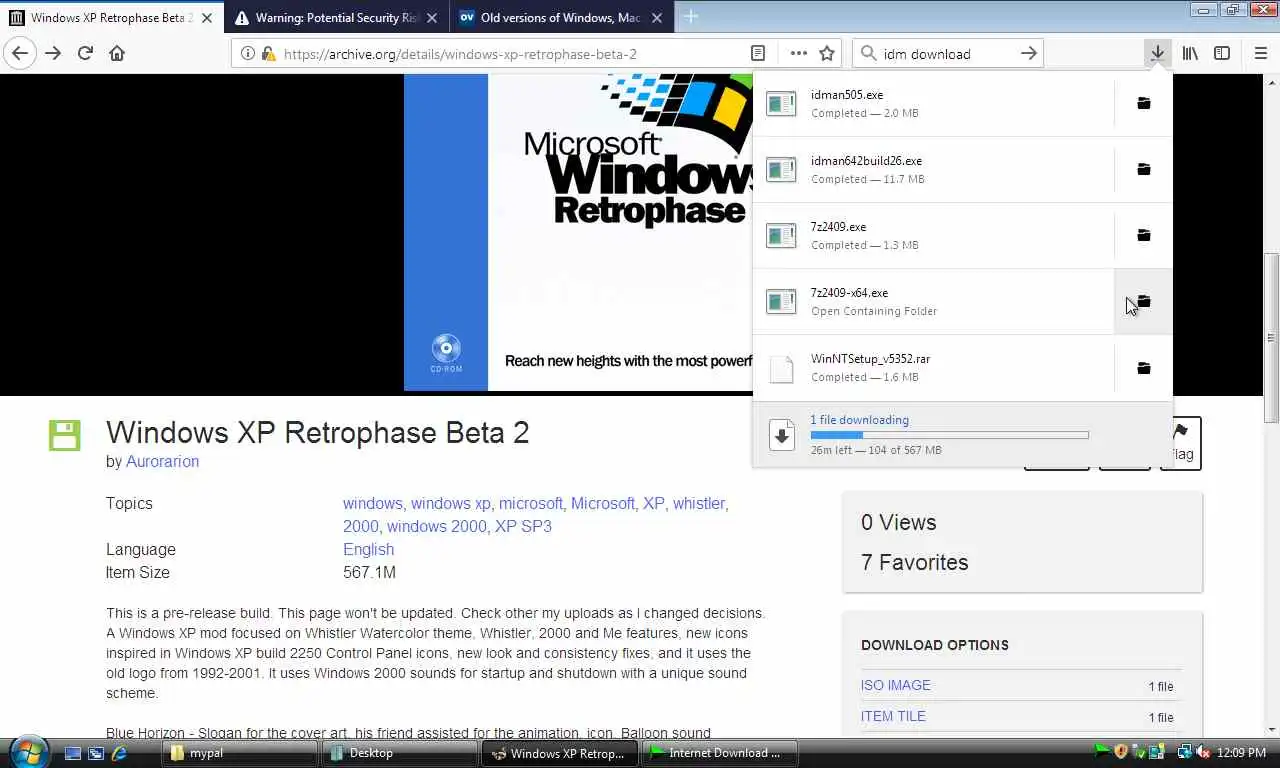Open the page actions three-dot menu
The height and width of the screenshot is (768, 1280).
click(x=798, y=54)
